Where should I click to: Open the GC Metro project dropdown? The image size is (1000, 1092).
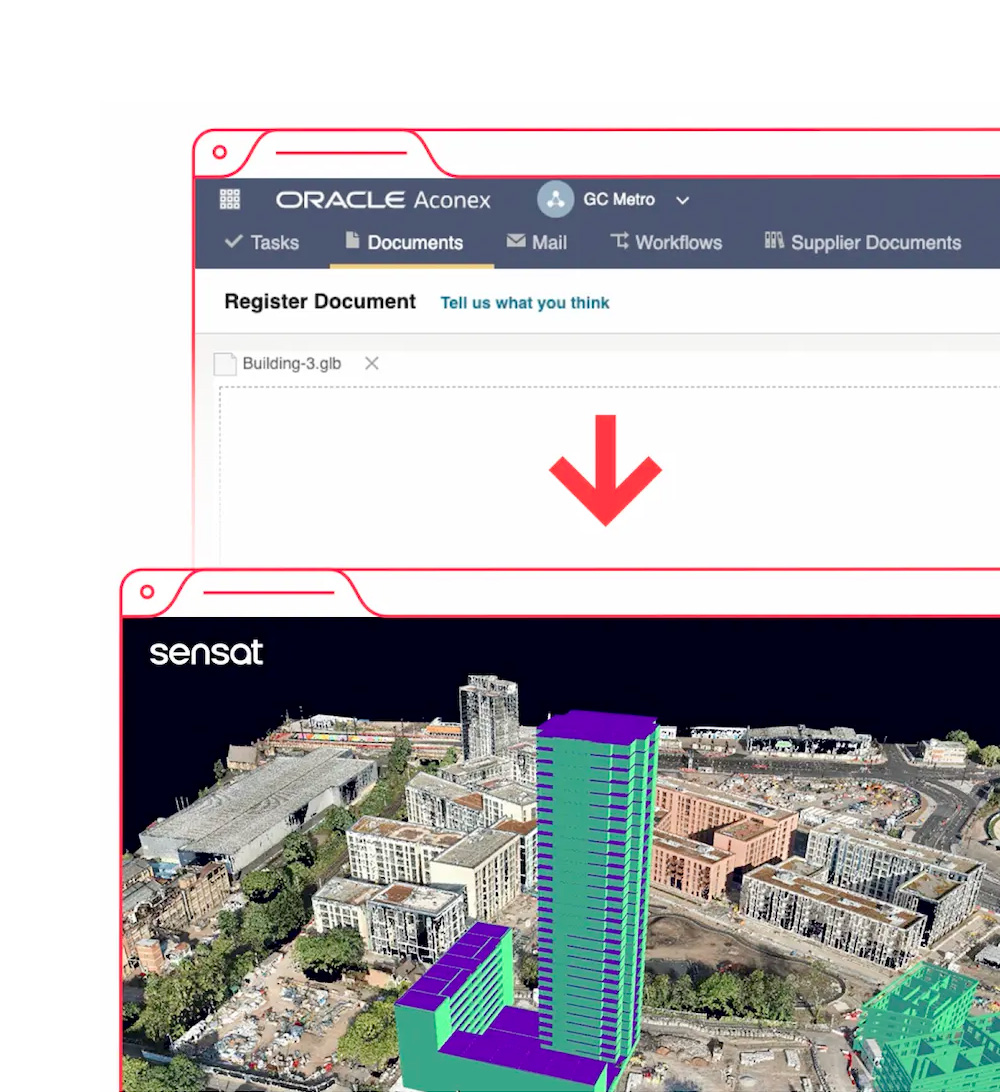pyautogui.click(x=683, y=200)
